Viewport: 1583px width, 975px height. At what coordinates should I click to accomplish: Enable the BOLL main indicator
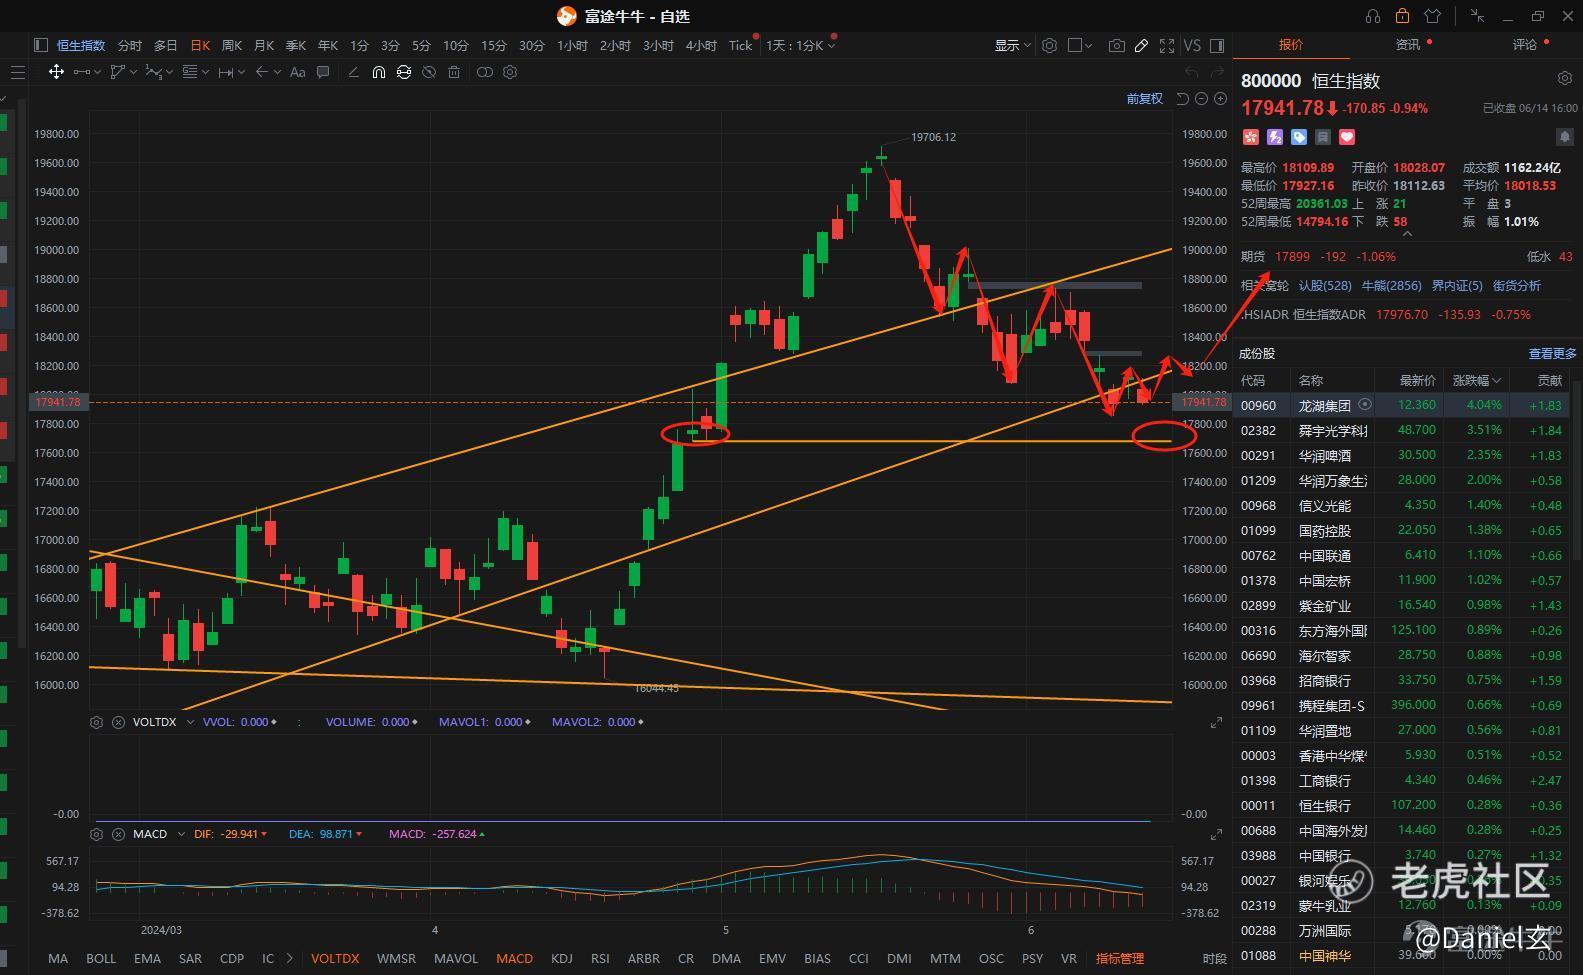pos(101,958)
